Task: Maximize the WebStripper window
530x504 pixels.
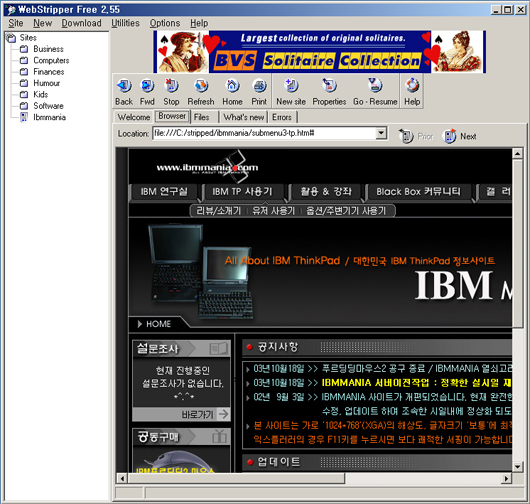Action: 507,10
